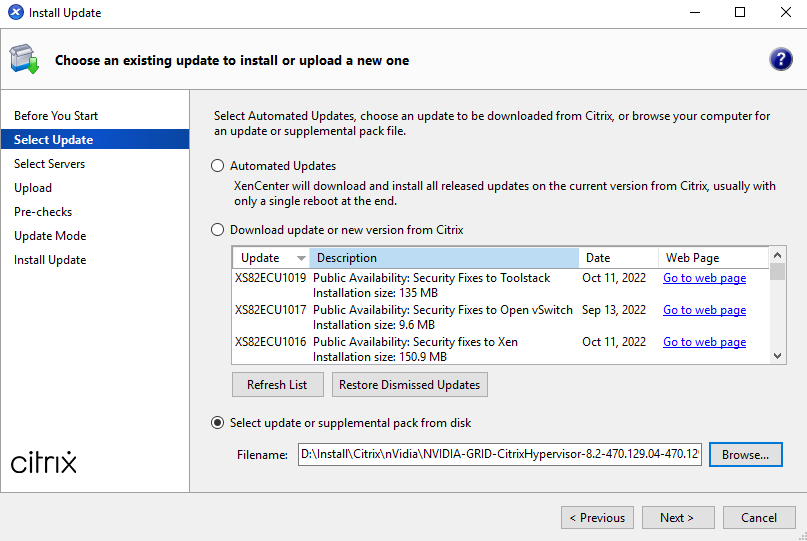Minimize the Install Update window

695,12
